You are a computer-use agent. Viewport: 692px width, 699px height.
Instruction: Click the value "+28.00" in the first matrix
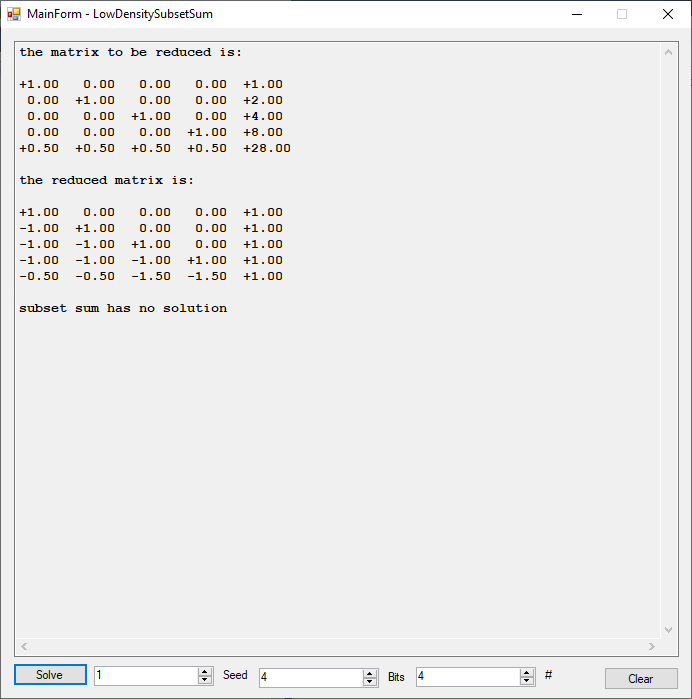coord(267,148)
